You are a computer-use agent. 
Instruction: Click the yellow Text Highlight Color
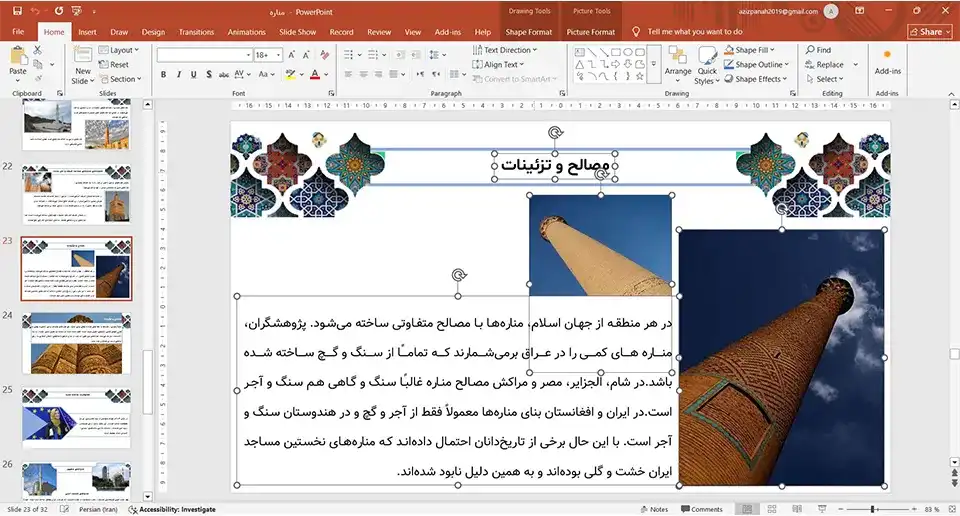tap(290, 75)
